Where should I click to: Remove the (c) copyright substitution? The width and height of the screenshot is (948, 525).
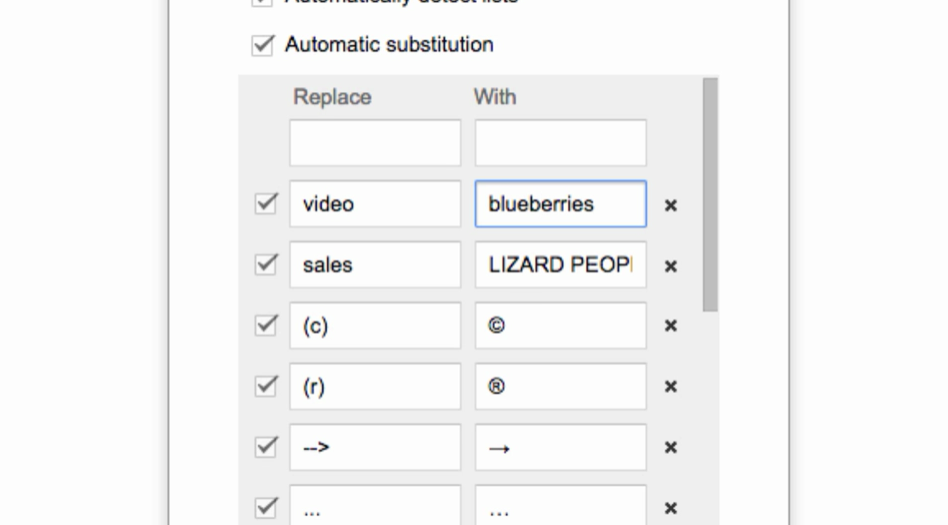[x=671, y=326]
